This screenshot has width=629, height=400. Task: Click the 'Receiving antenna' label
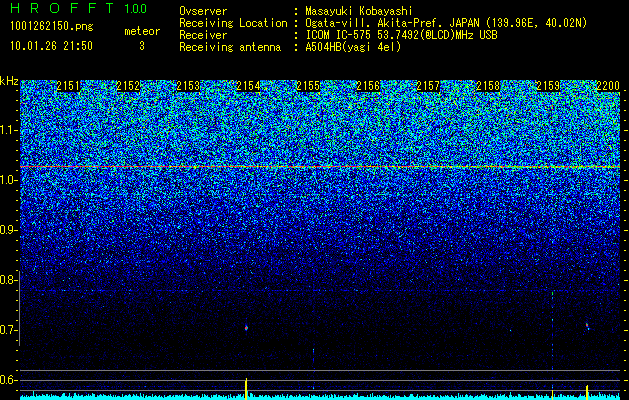pyautogui.click(x=230, y=47)
